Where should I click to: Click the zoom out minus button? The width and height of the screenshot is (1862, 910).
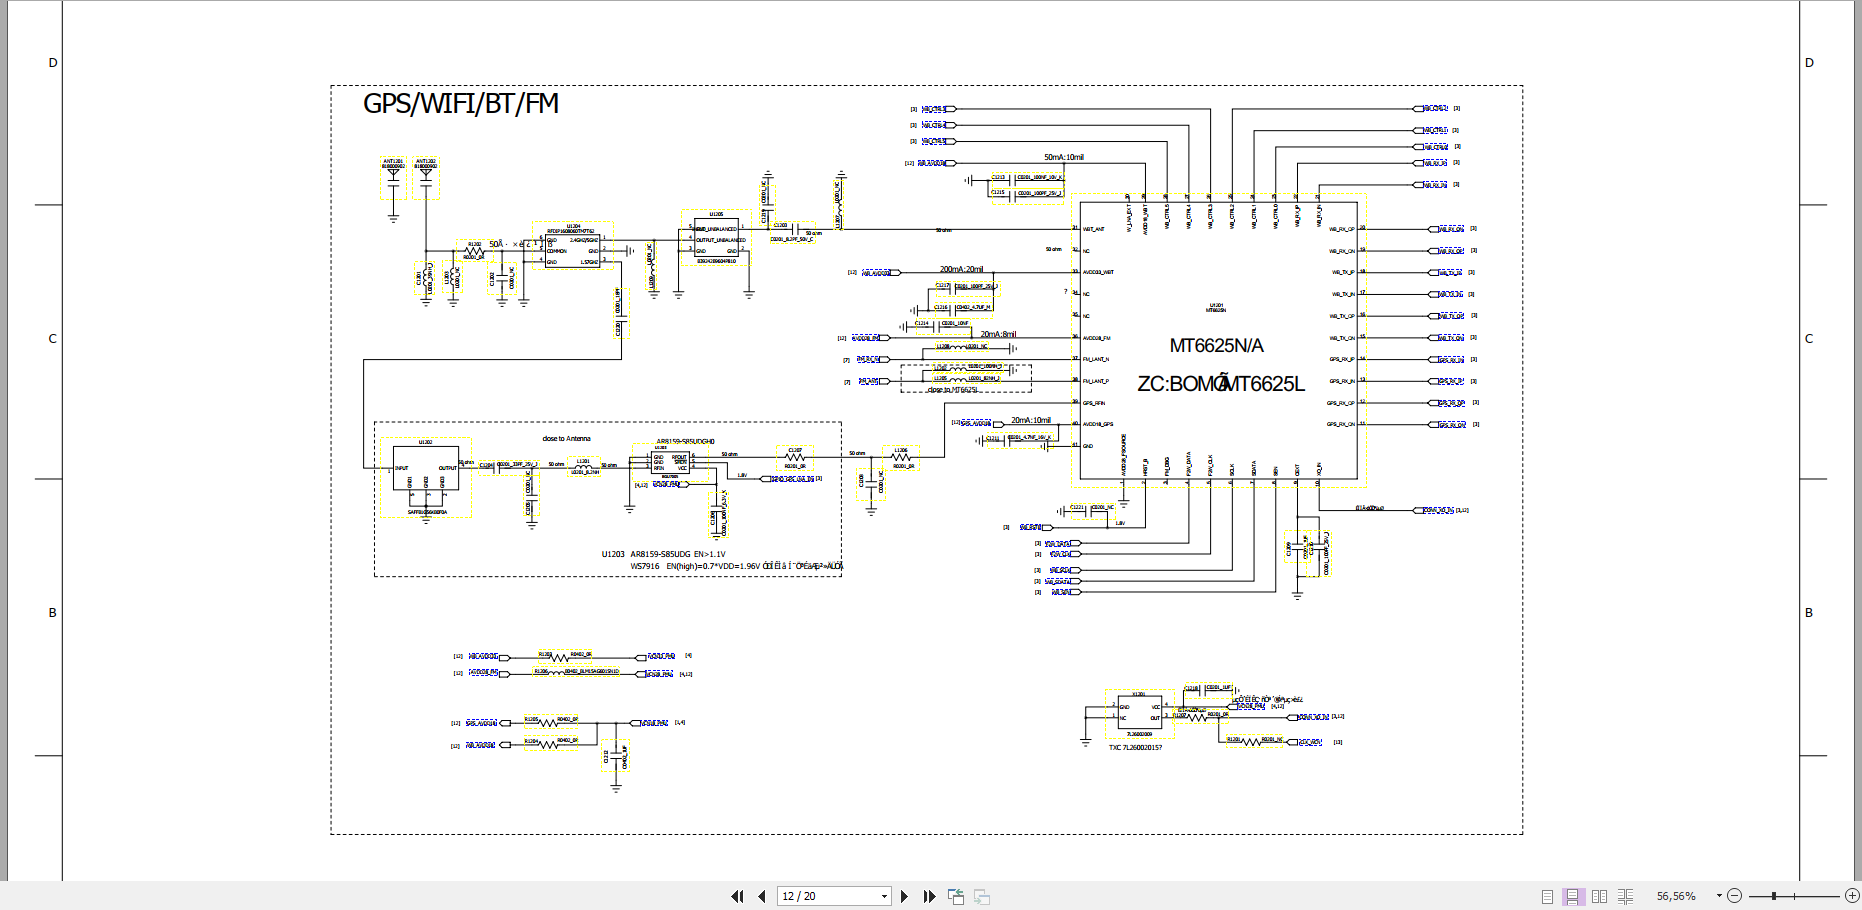pos(1735,896)
